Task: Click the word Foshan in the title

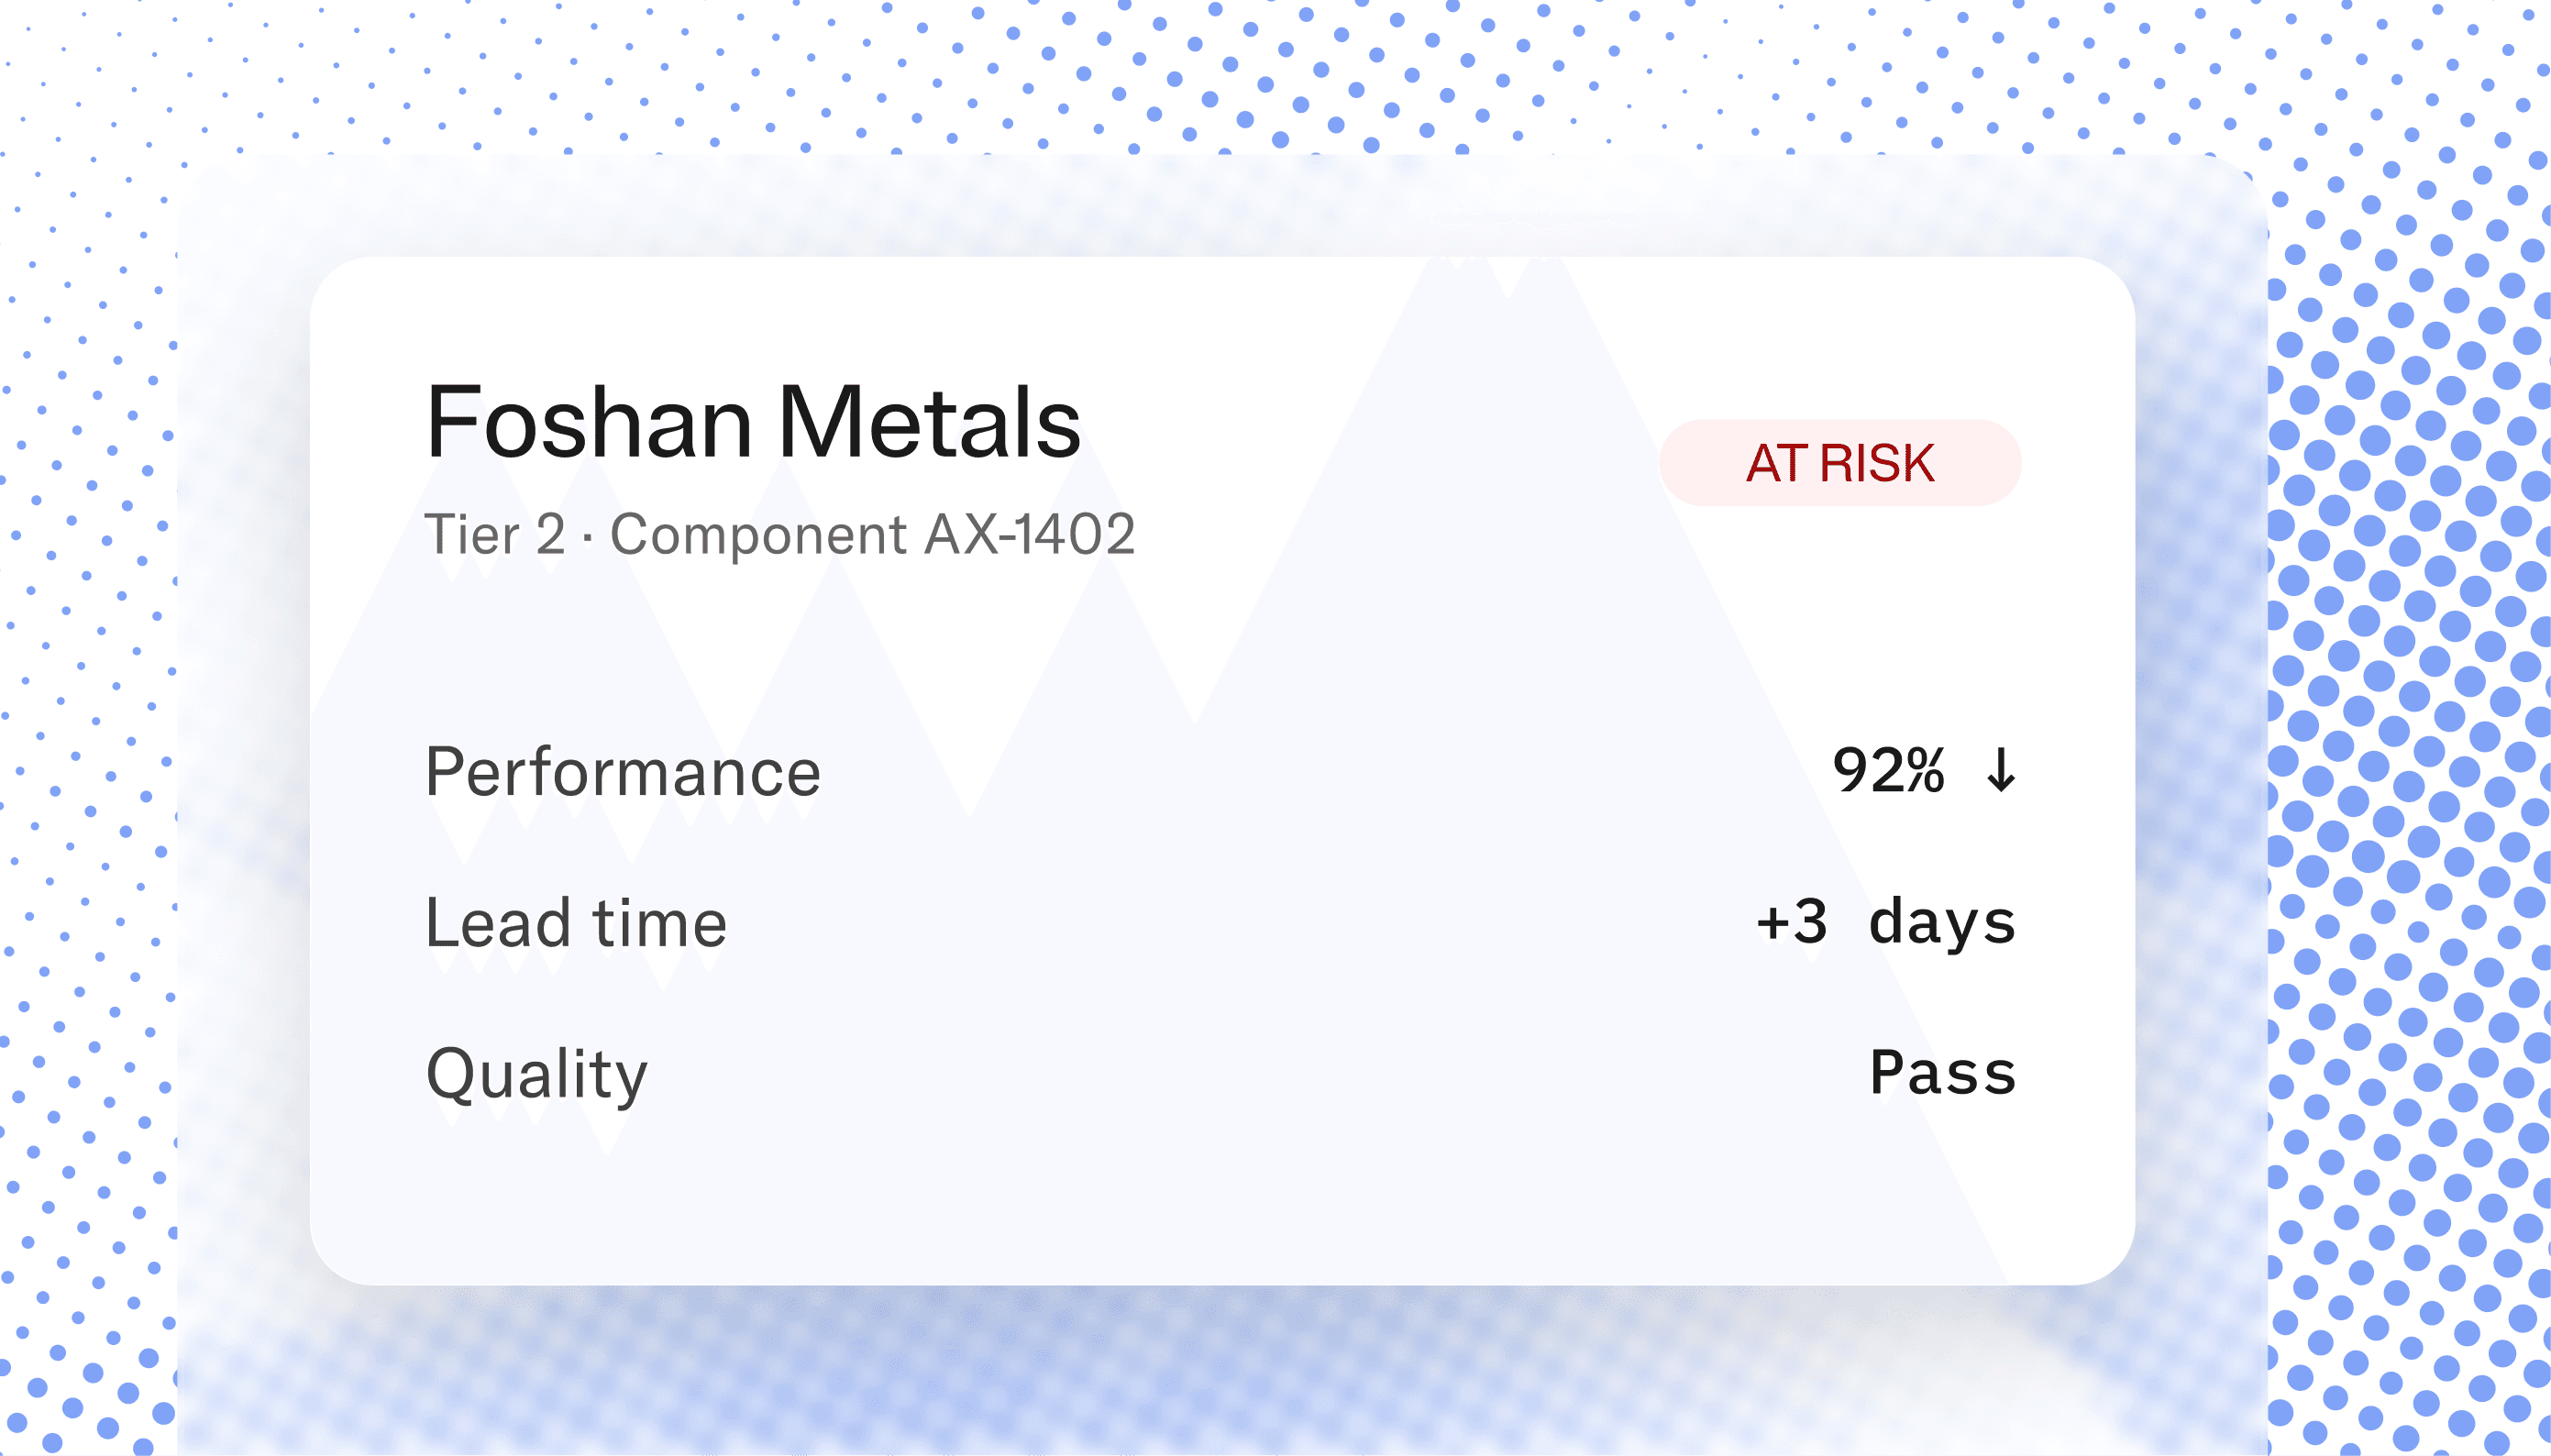Action: 589,422
